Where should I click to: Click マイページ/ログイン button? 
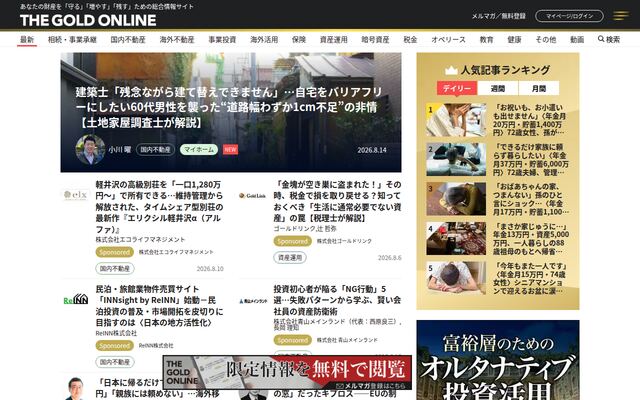[x=569, y=16]
